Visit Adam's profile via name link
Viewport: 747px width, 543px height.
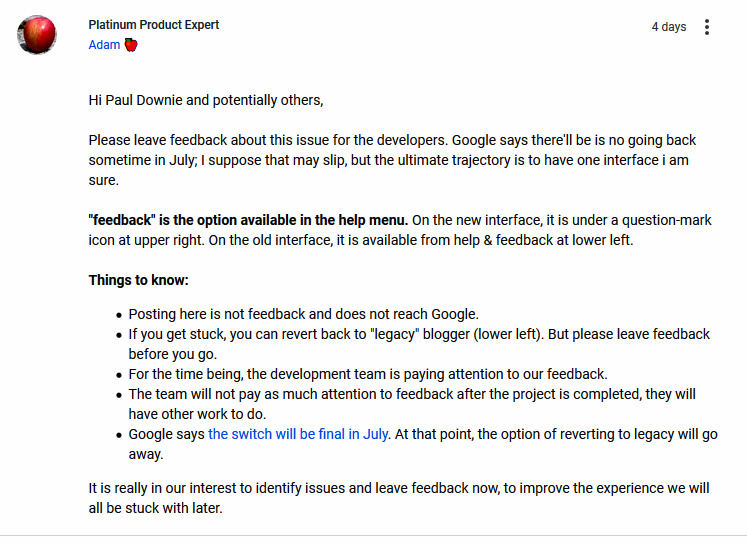[x=104, y=45]
